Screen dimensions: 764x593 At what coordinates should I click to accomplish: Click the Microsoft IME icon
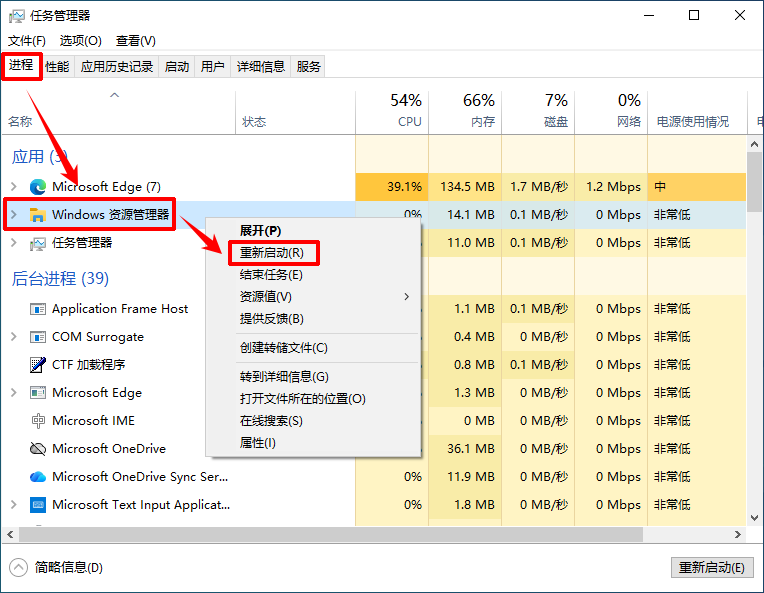tap(38, 421)
